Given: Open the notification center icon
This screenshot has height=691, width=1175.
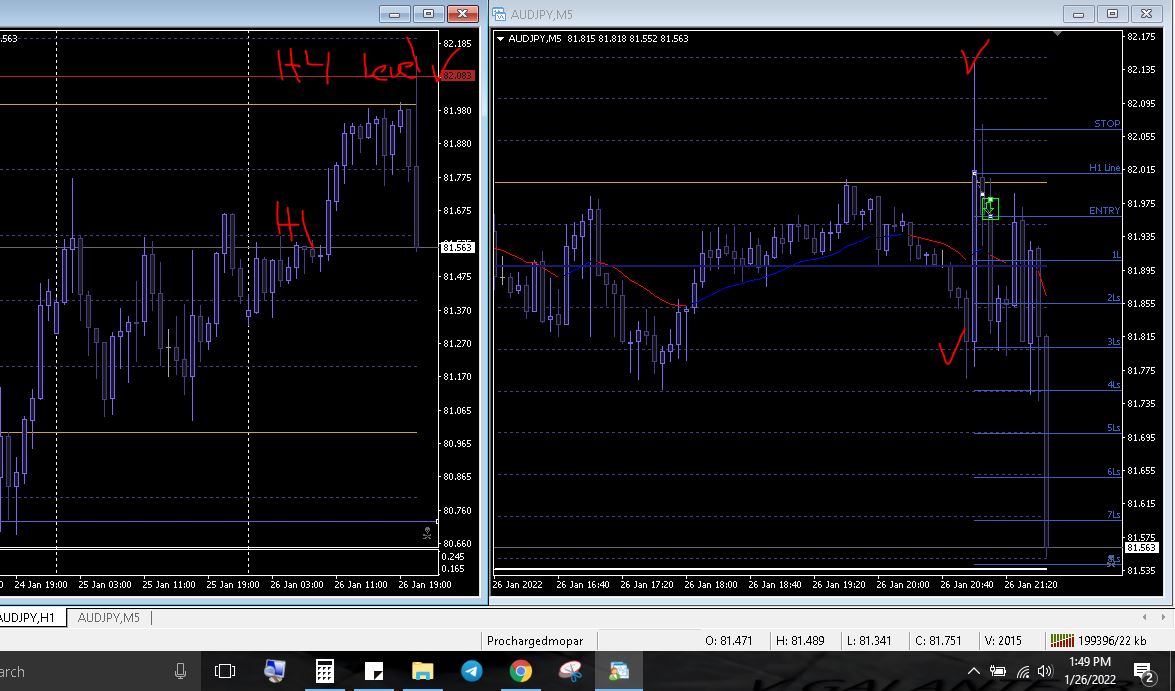Looking at the screenshot, I should pos(1143,672).
